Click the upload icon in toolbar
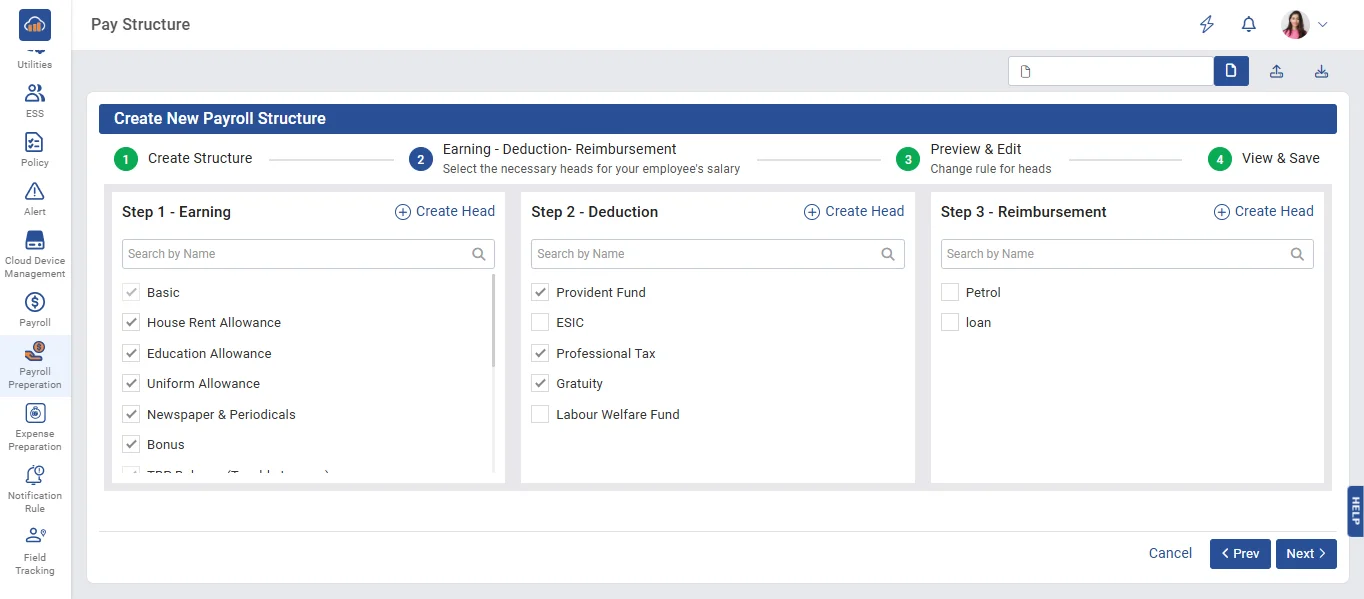This screenshot has height=599, width=1364. [1276, 71]
